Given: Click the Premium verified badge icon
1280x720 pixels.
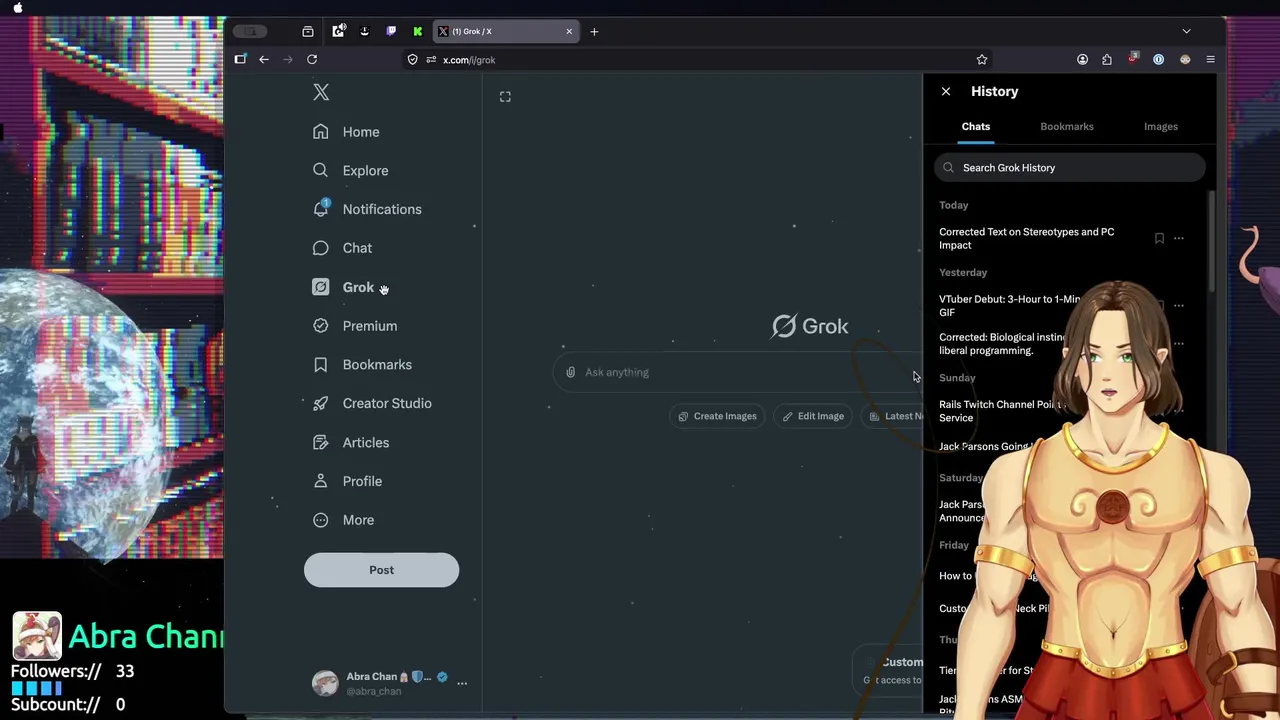Looking at the screenshot, I should 320,326.
